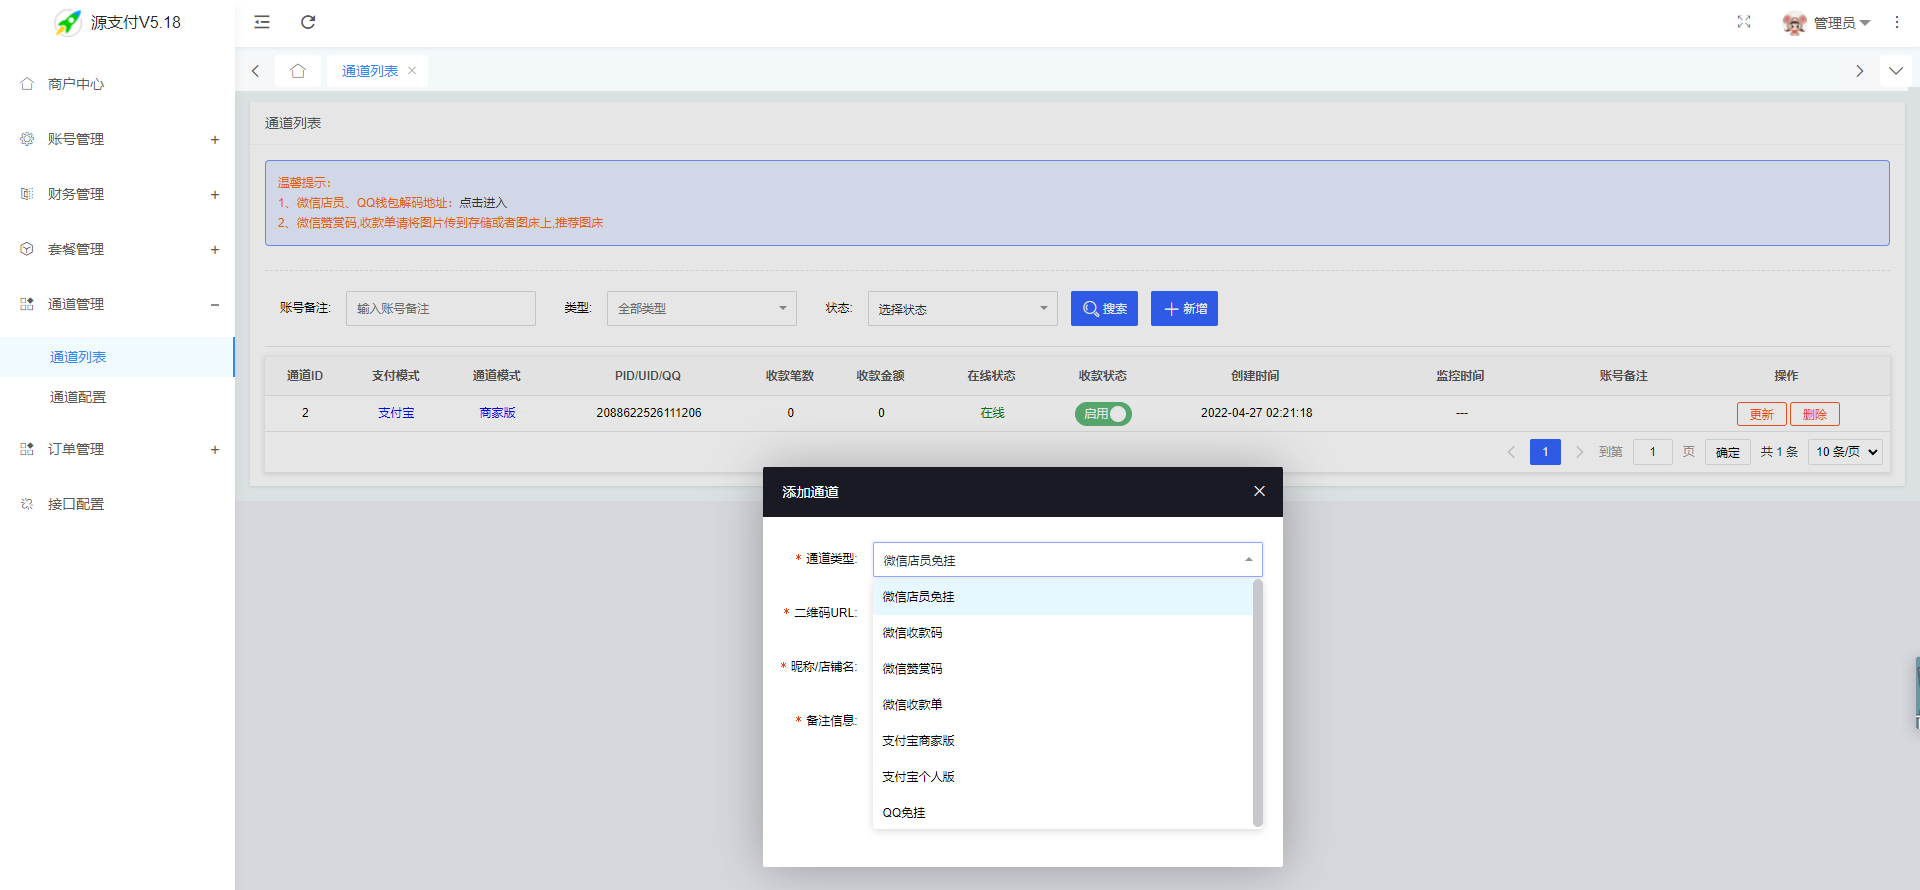The height and width of the screenshot is (890, 1920).
Task: Click the 账号备注 input field
Action: [441, 308]
